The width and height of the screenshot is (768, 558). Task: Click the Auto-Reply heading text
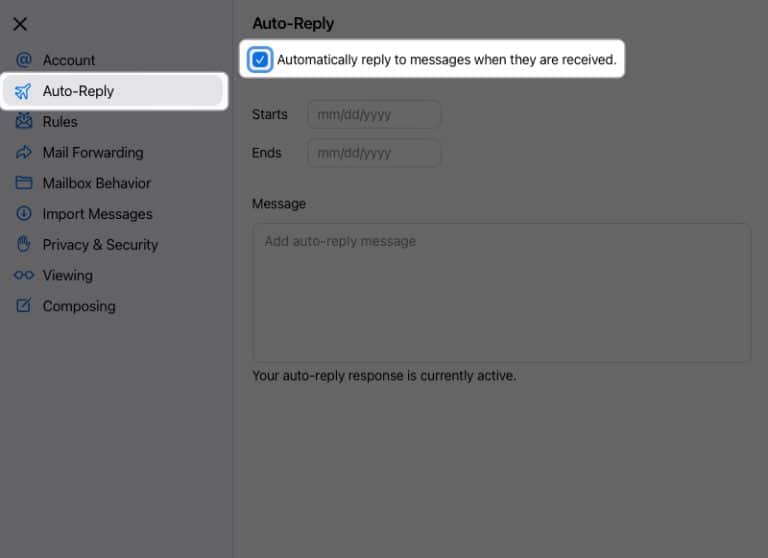click(293, 24)
